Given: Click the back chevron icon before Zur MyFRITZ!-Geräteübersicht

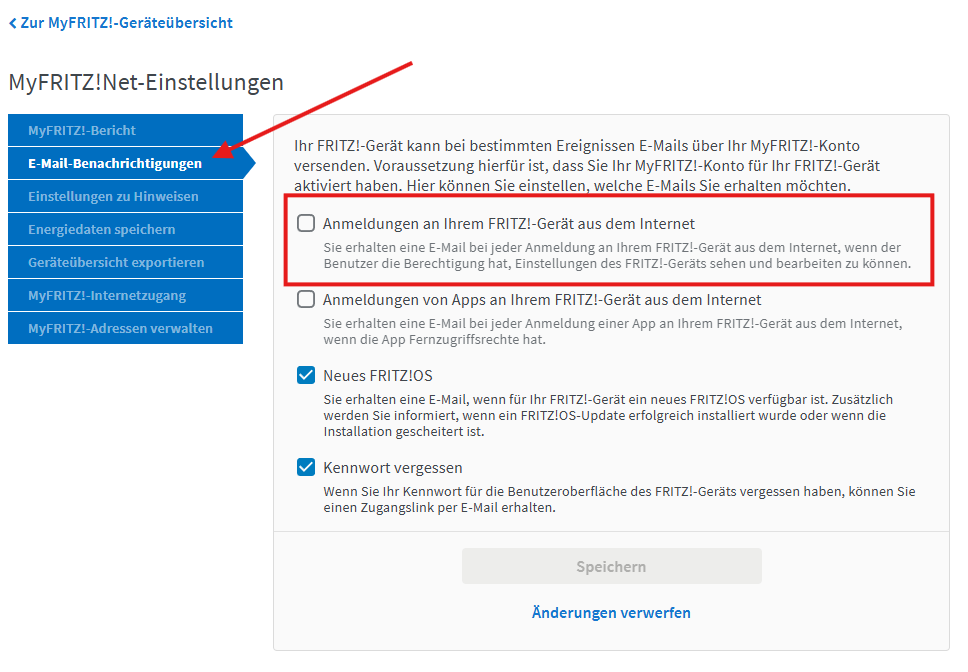Looking at the screenshot, I should click(12, 22).
